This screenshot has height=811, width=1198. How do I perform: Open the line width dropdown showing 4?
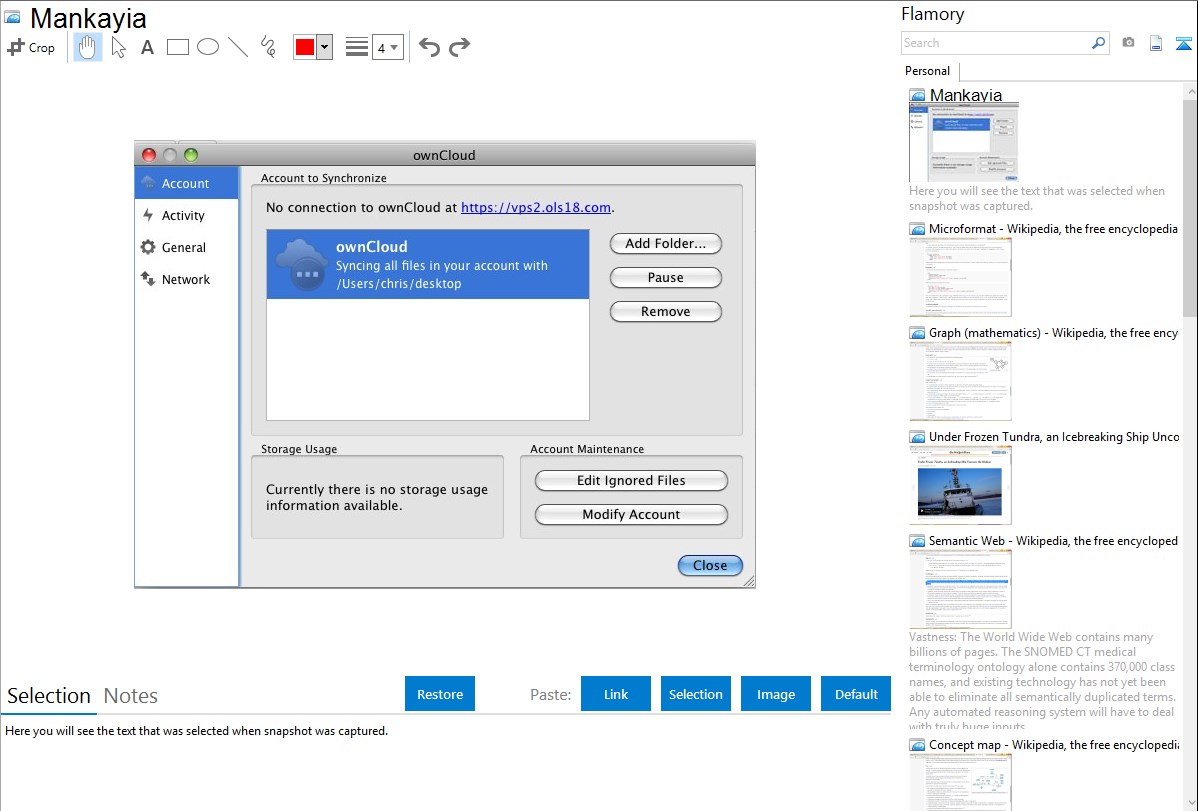click(x=388, y=47)
